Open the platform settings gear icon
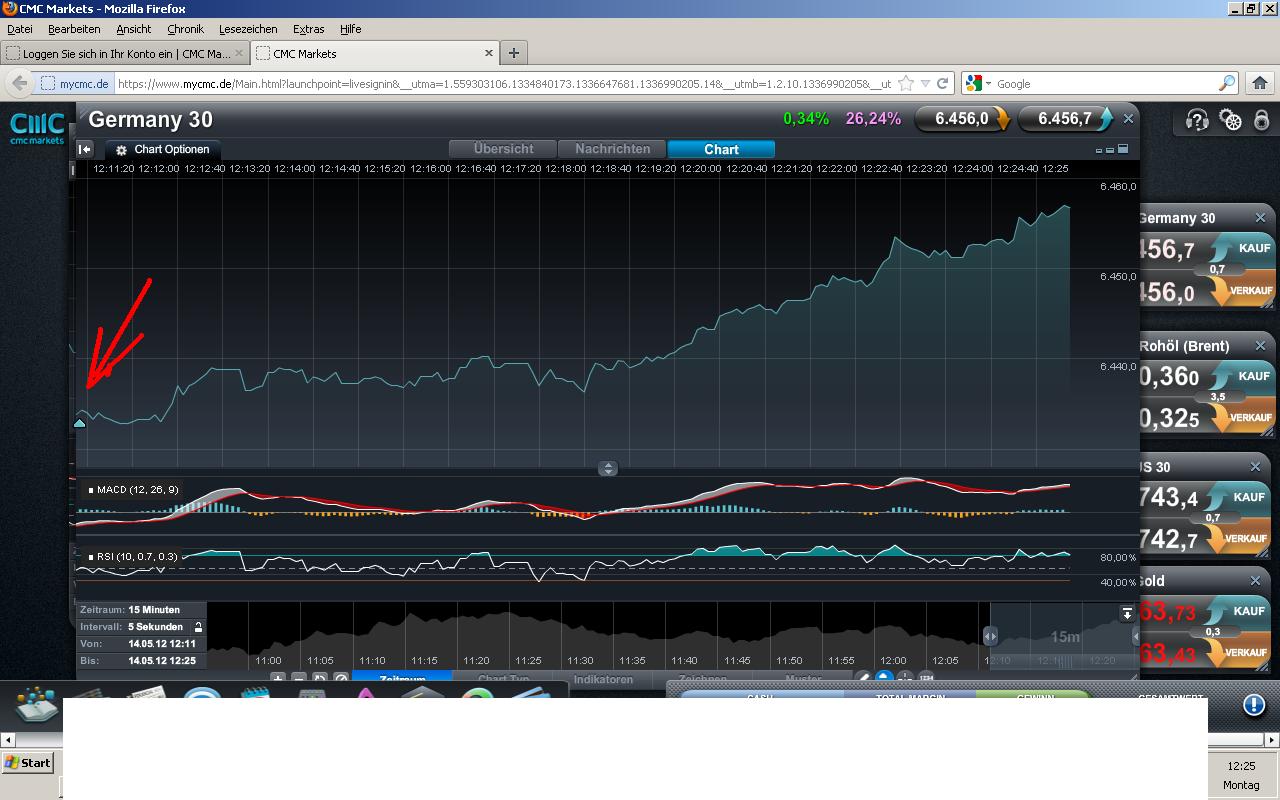Viewport: 1280px width, 800px height. [1231, 120]
